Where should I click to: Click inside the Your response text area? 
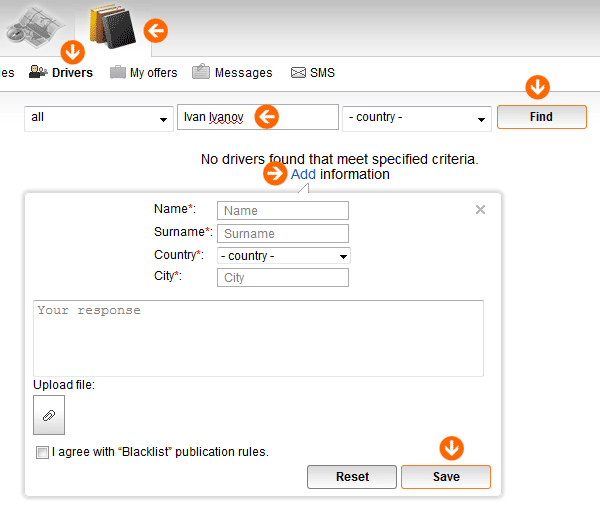click(258, 337)
